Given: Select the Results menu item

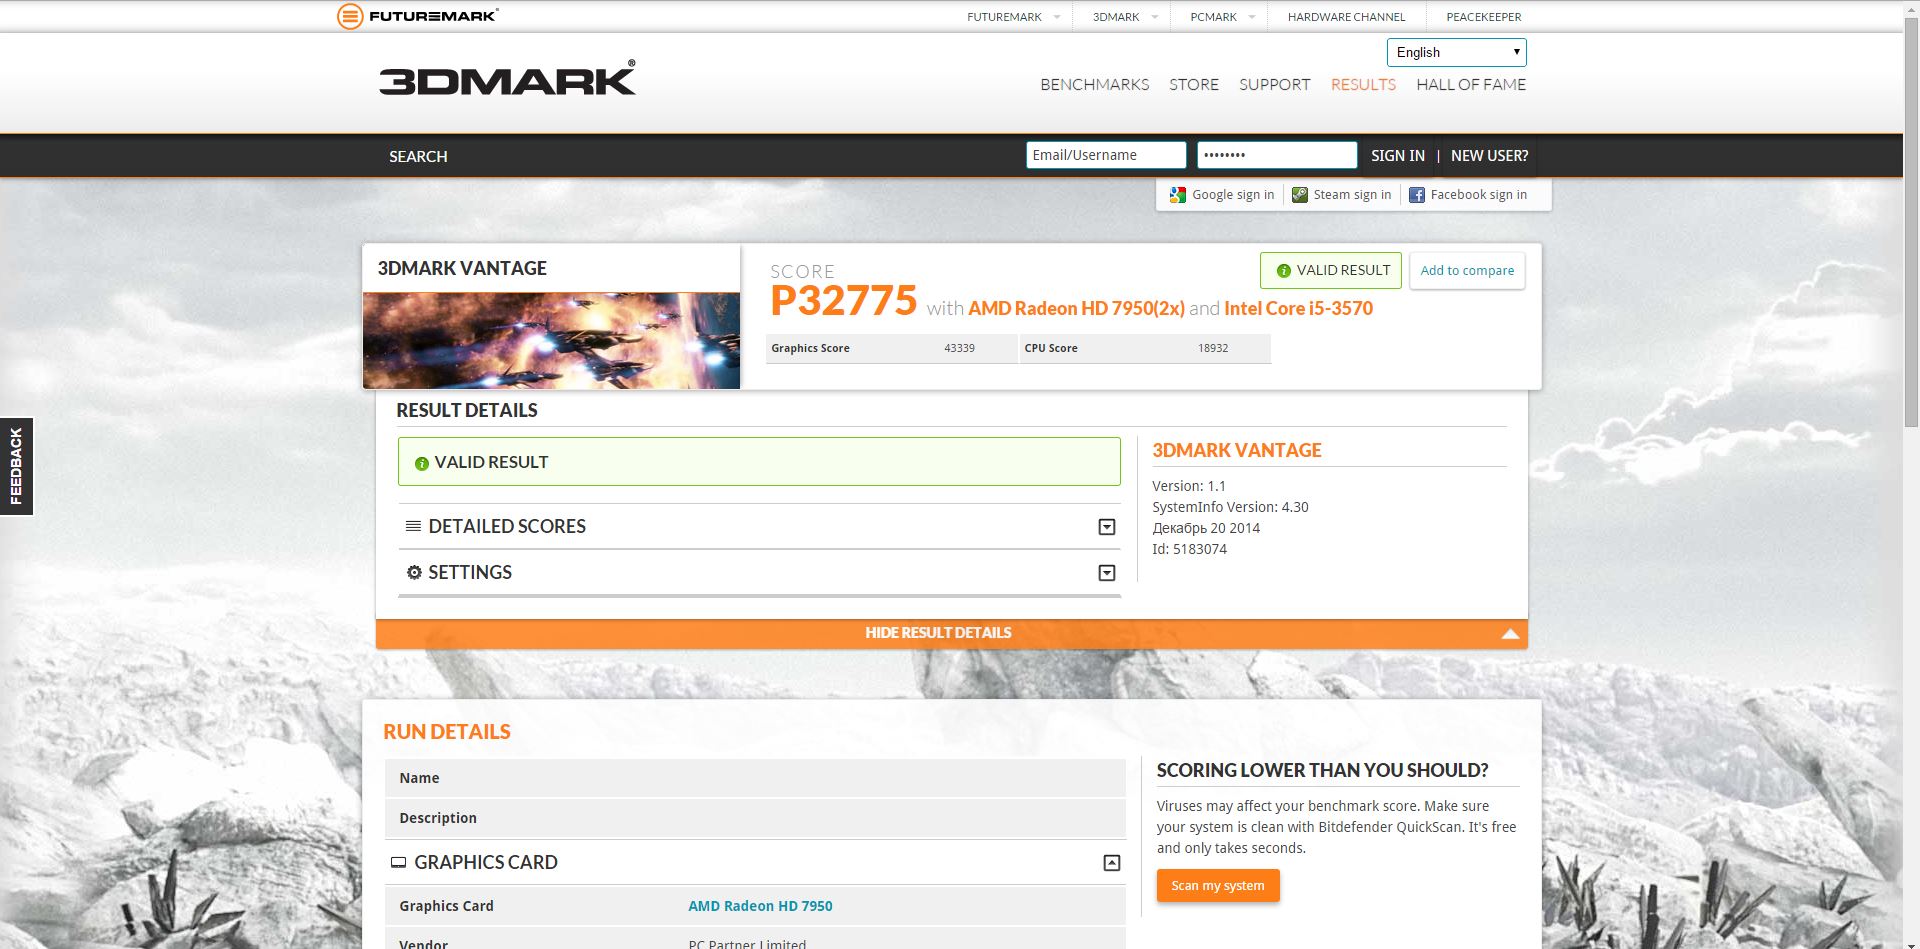Looking at the screenshot, I should click(1363, 85).
